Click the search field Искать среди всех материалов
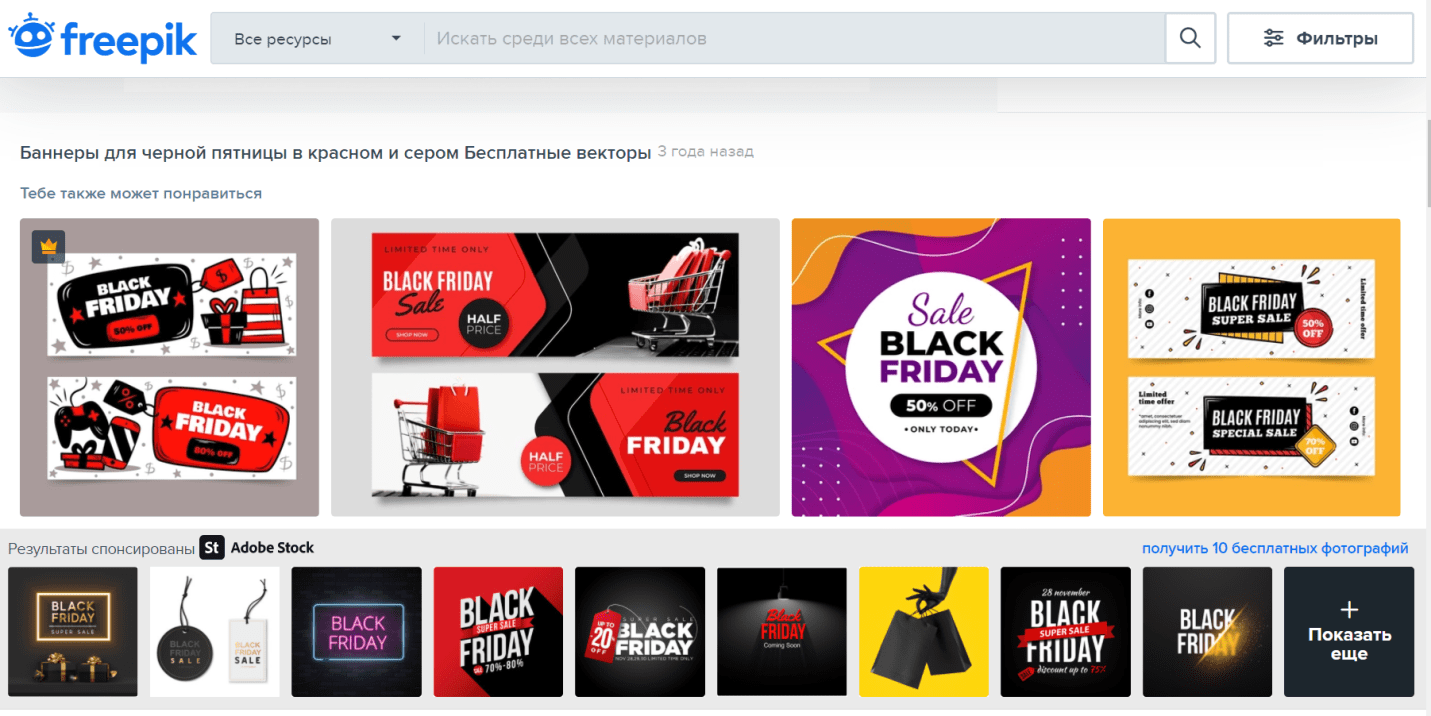Image resolution: width=1431 pixels, height=716 pixels. point(795,39)
